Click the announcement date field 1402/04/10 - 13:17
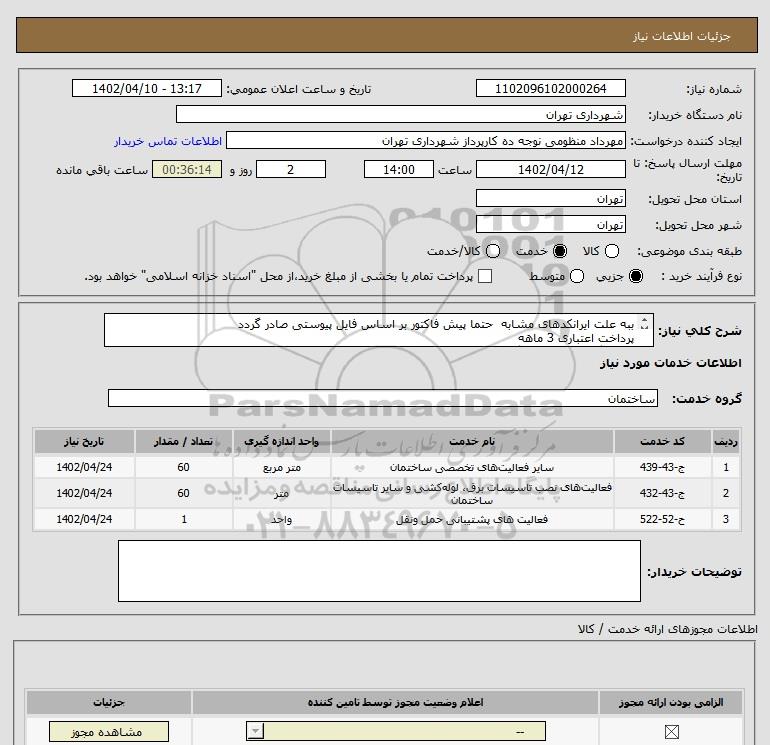The image size is (770, 745). (x=146, y=88)
